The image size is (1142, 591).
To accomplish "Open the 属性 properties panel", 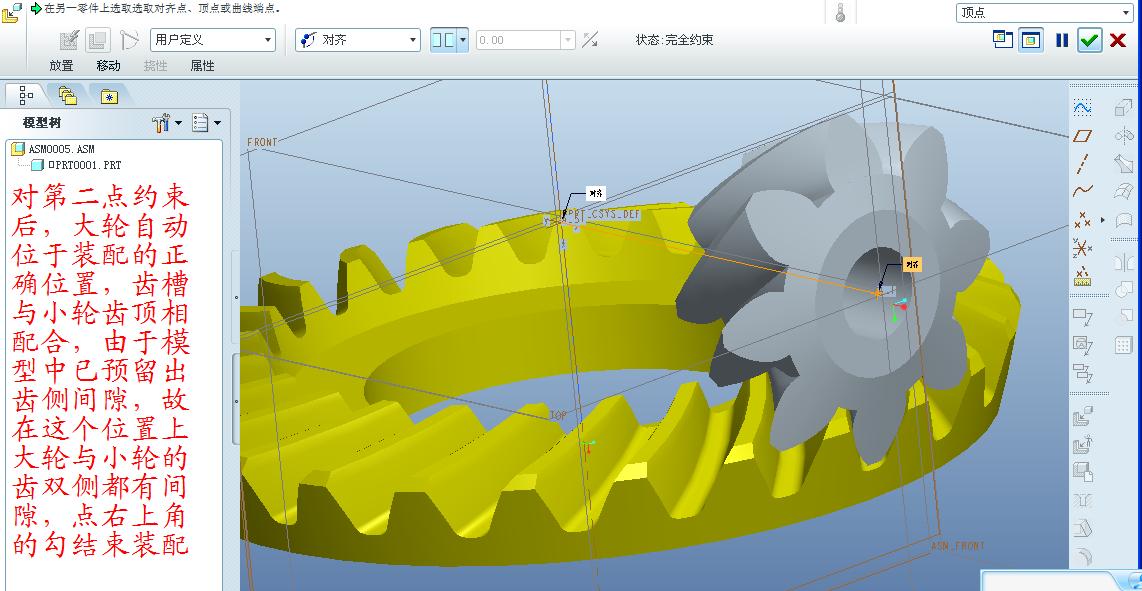I will pos(202,66).
